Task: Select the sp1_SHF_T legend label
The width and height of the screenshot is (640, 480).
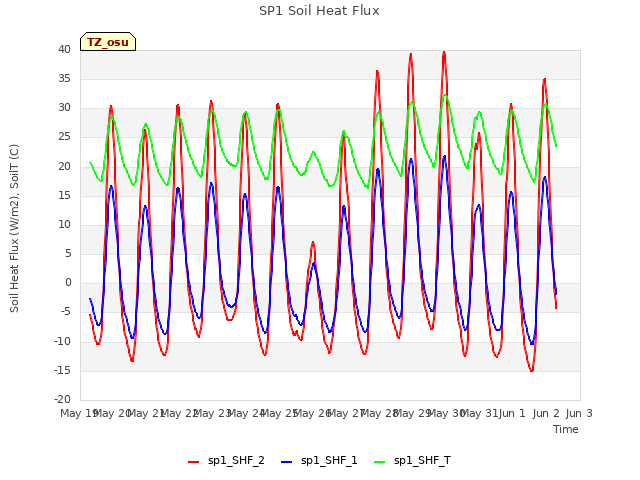Action: click(422, 461)
